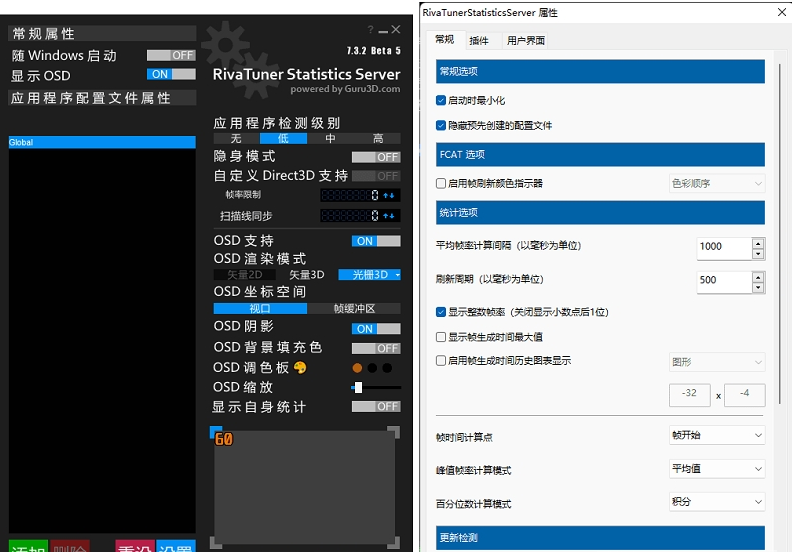
Task: Click the 帧率限制 up-down arrows icon
Action: click(388, 195)
